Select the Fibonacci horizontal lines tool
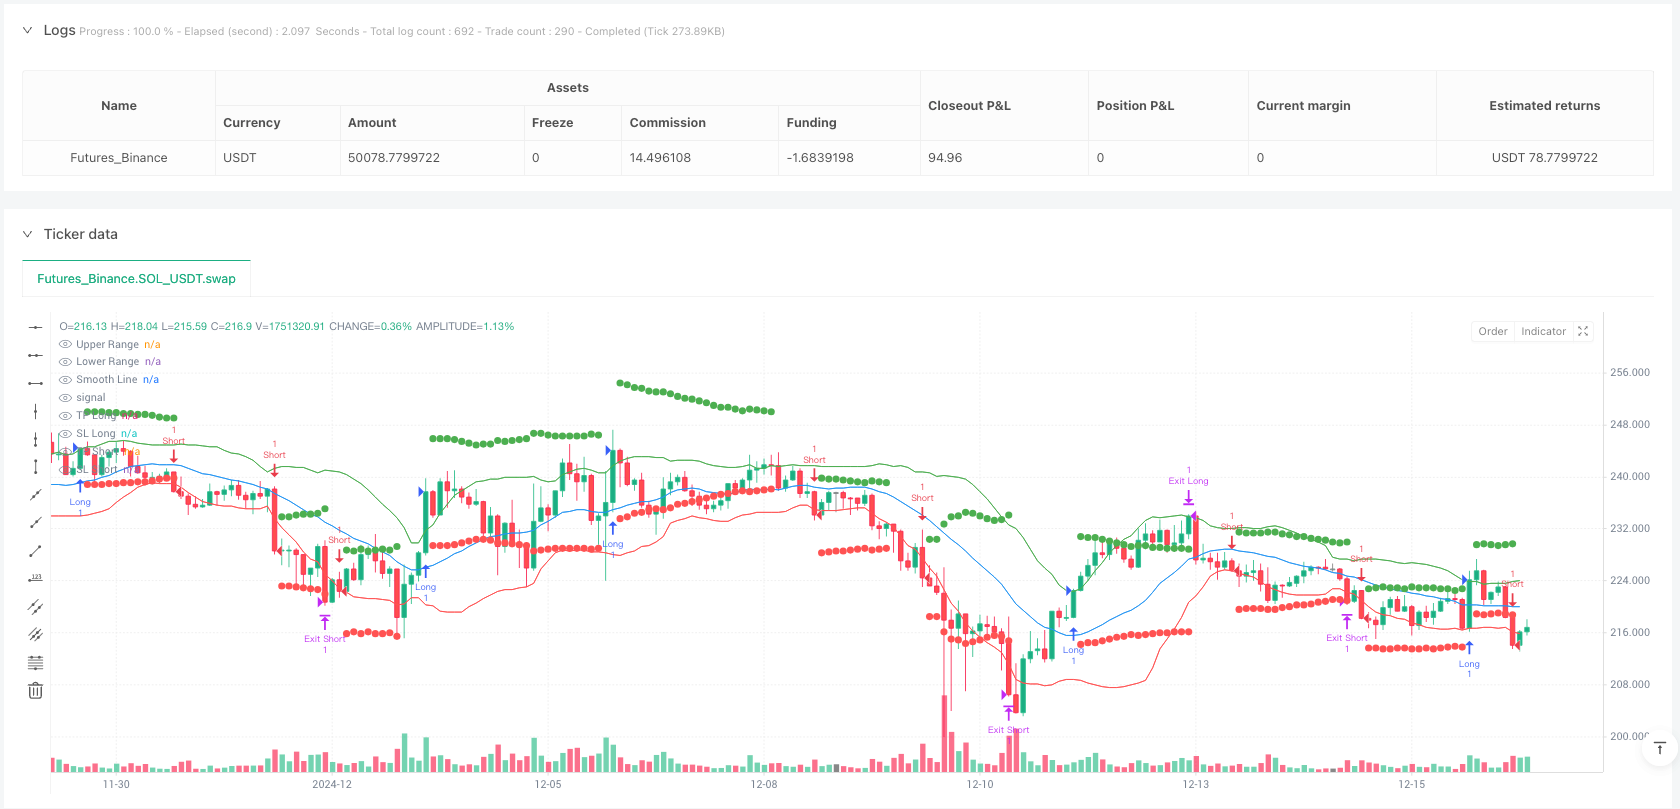Image resolution: width=1680 pixels, height=809 pixels. (35, 662)
